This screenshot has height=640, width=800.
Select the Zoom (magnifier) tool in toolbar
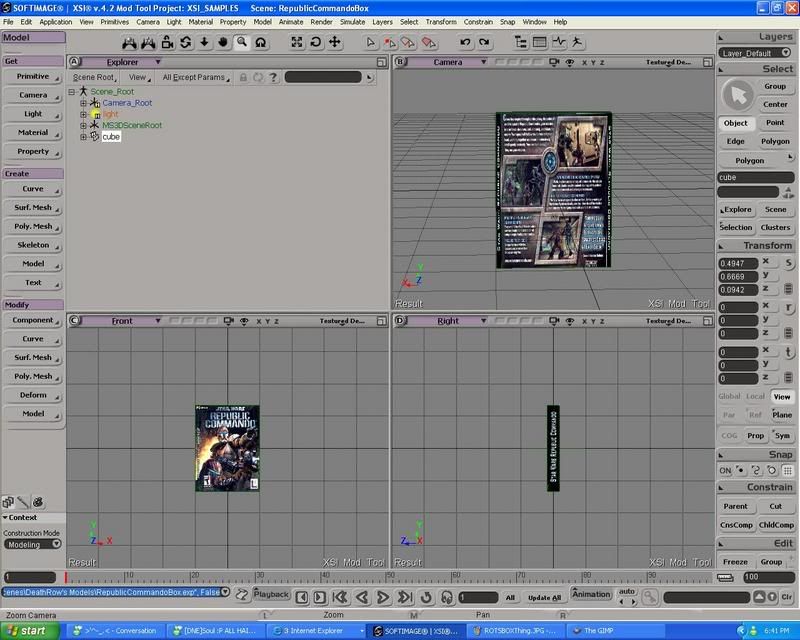242,42
